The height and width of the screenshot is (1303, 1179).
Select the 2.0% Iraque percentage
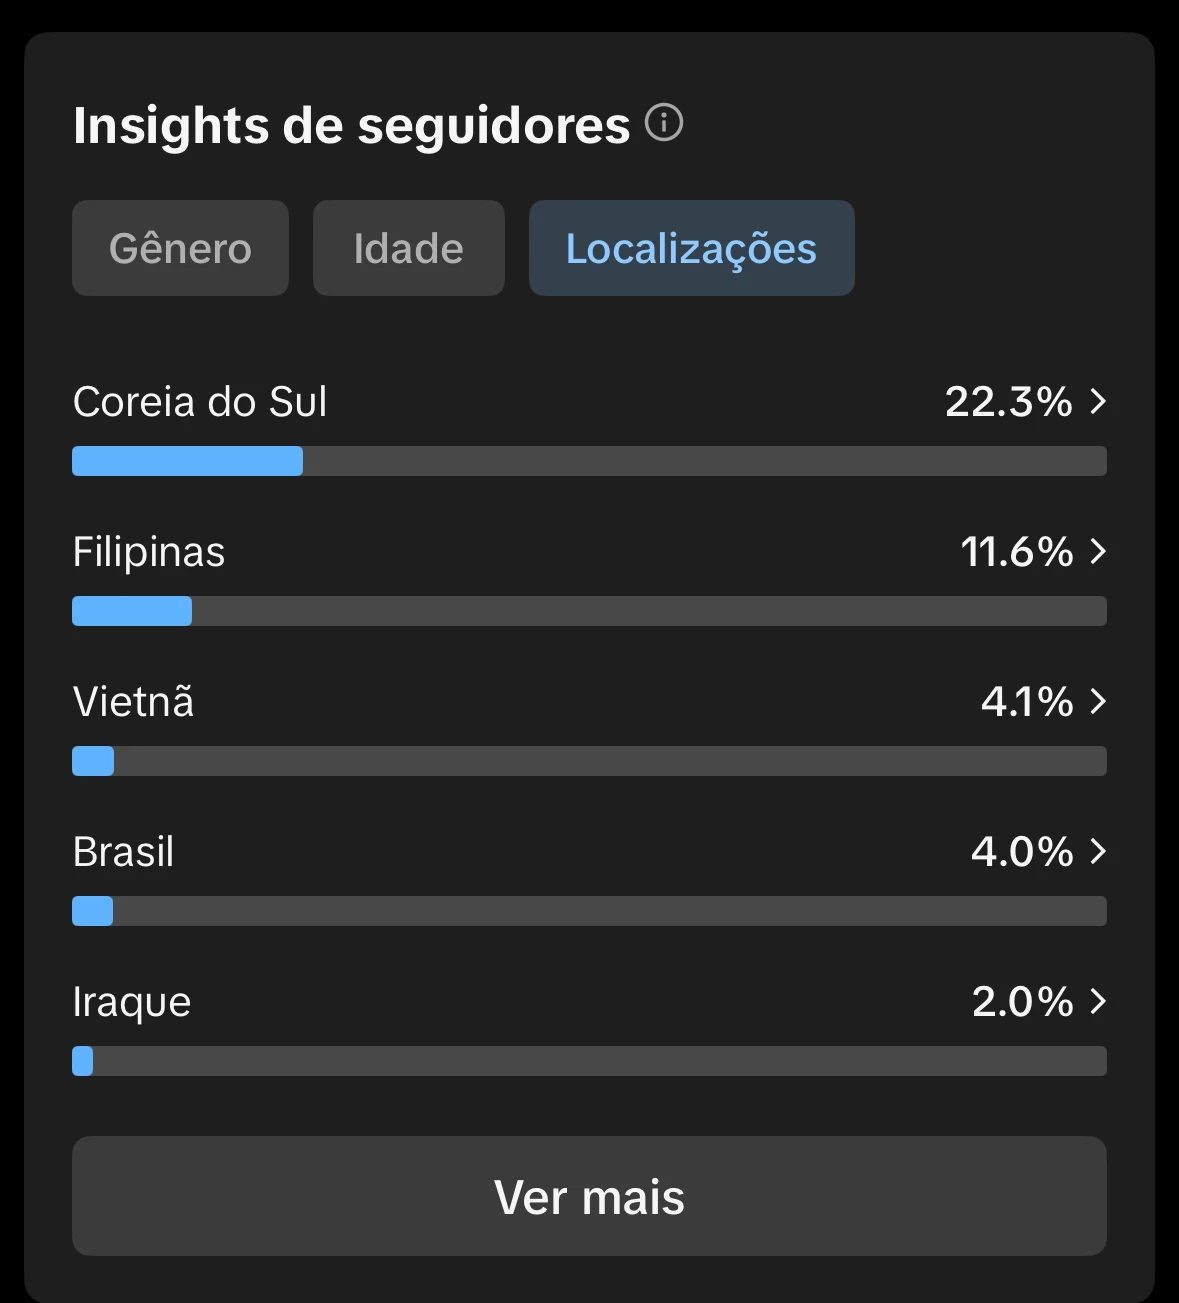point(1022,1002)
